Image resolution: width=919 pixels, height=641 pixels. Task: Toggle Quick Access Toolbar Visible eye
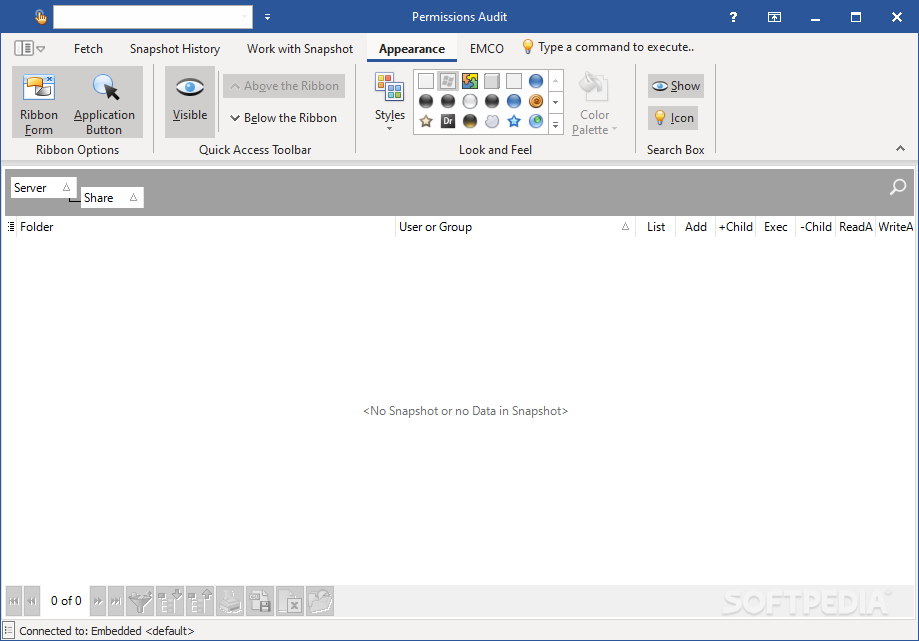pos(190,102)
